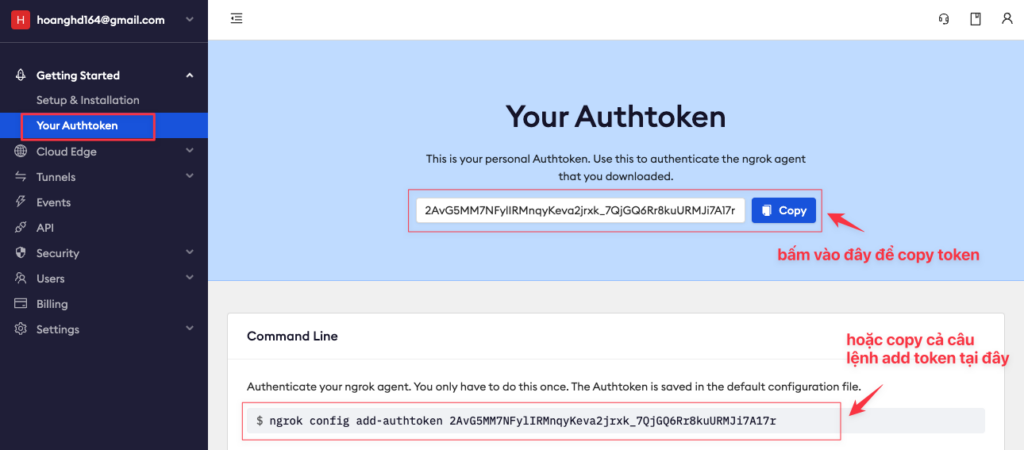The width and height of the screenshot is (1024, 450).
Task: Collapse the Getting Started section
Action: 189,76
